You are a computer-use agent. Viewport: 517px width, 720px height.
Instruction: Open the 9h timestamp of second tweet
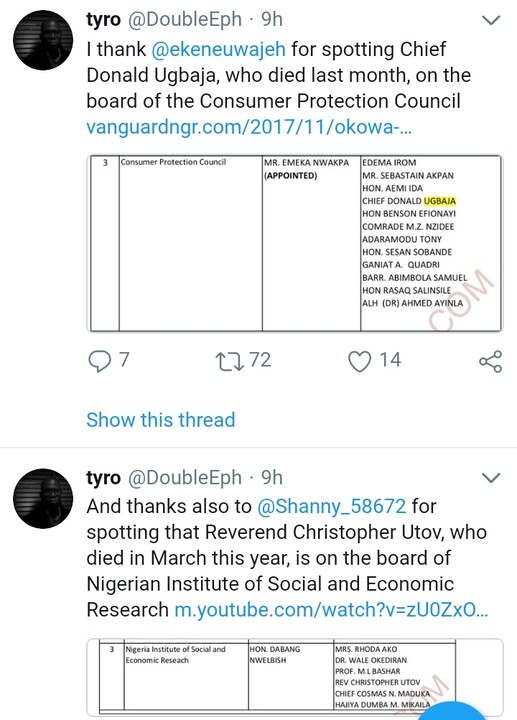[272, 478]
